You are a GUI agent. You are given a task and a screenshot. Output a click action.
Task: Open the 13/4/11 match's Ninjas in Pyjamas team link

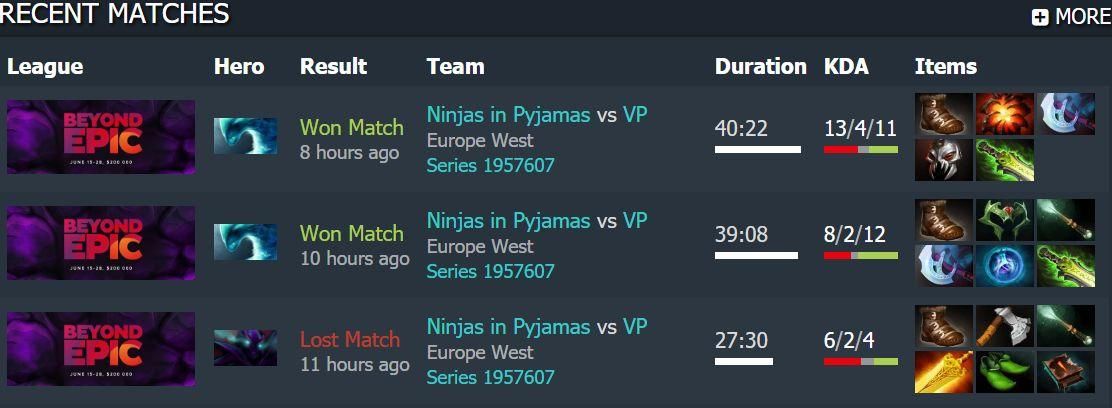click(508, 114)
